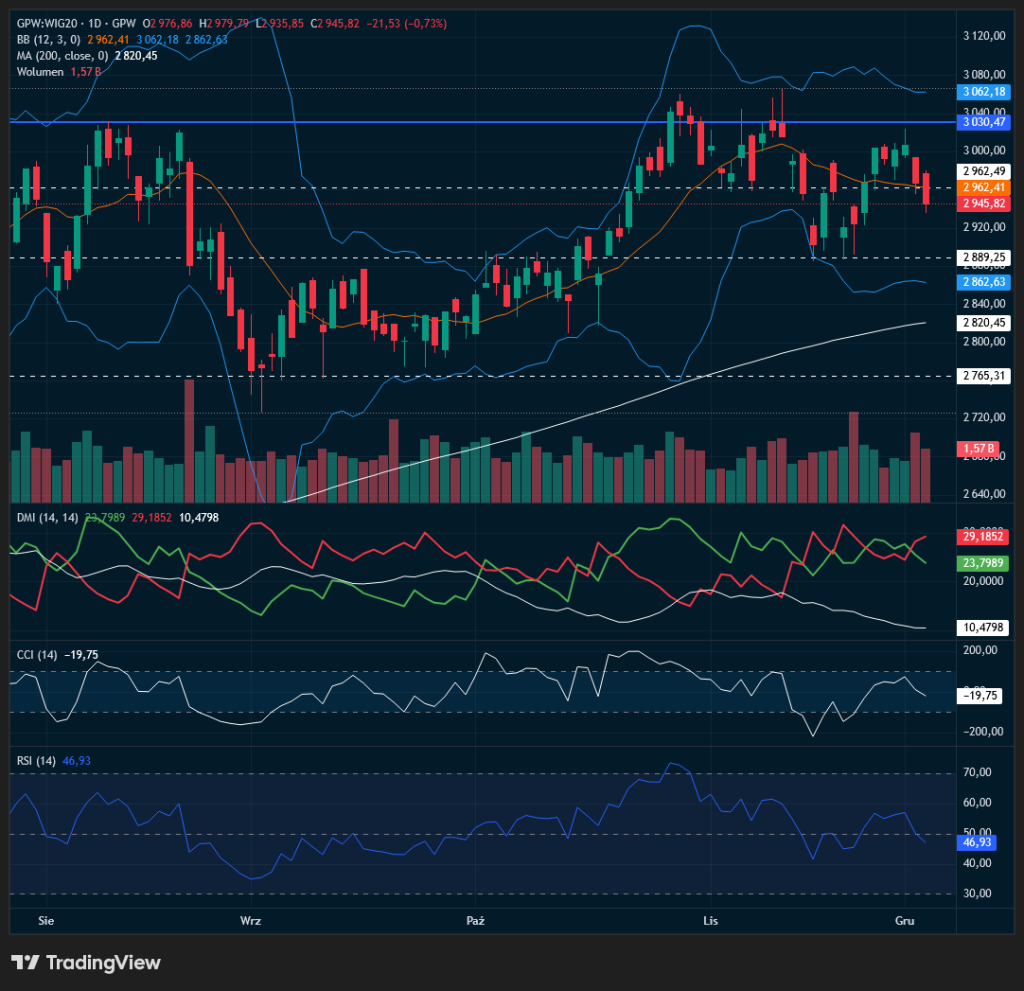Click the 1,57 B volume label

pos(977,450)
